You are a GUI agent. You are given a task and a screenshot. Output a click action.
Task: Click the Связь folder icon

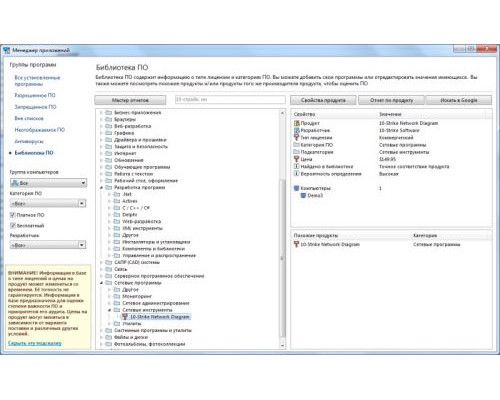109,269
